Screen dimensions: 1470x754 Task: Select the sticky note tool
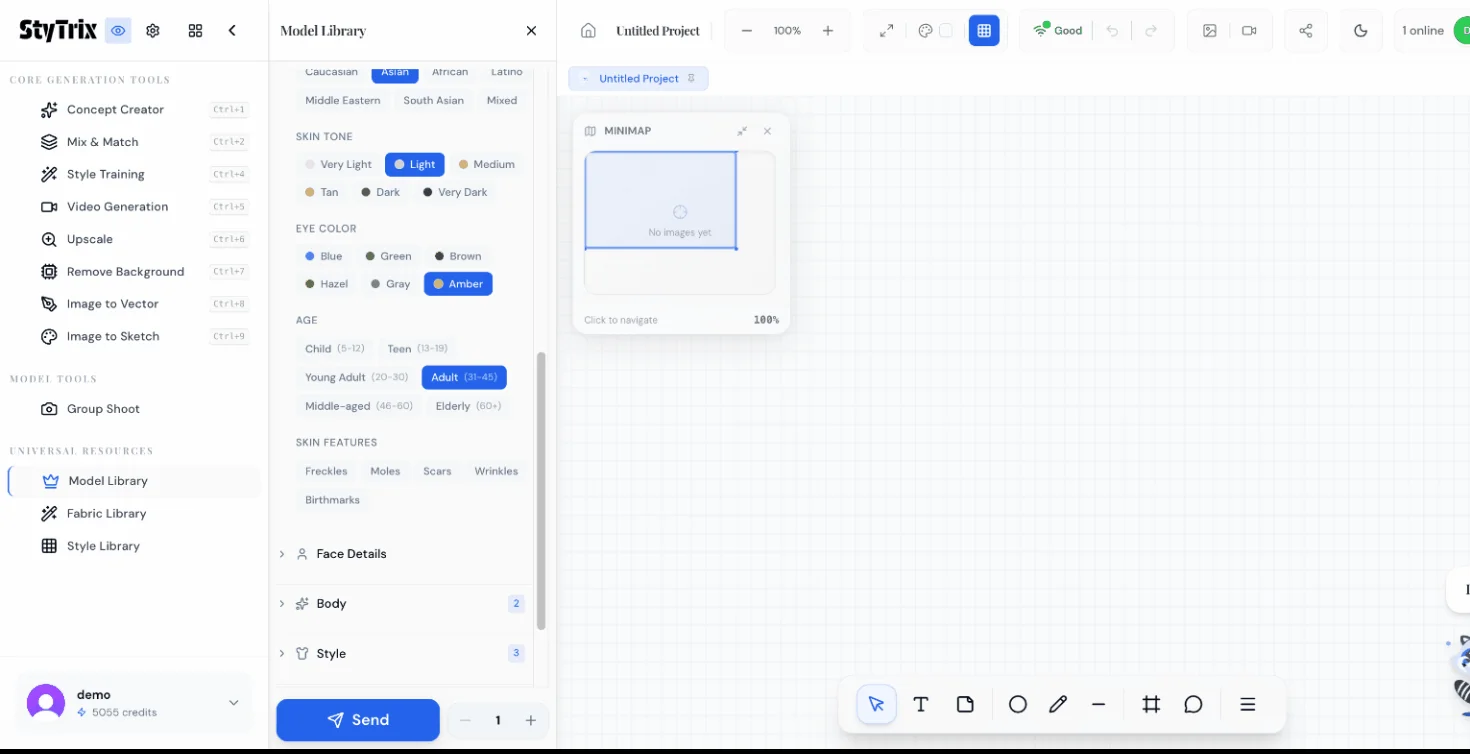[965, 704]
